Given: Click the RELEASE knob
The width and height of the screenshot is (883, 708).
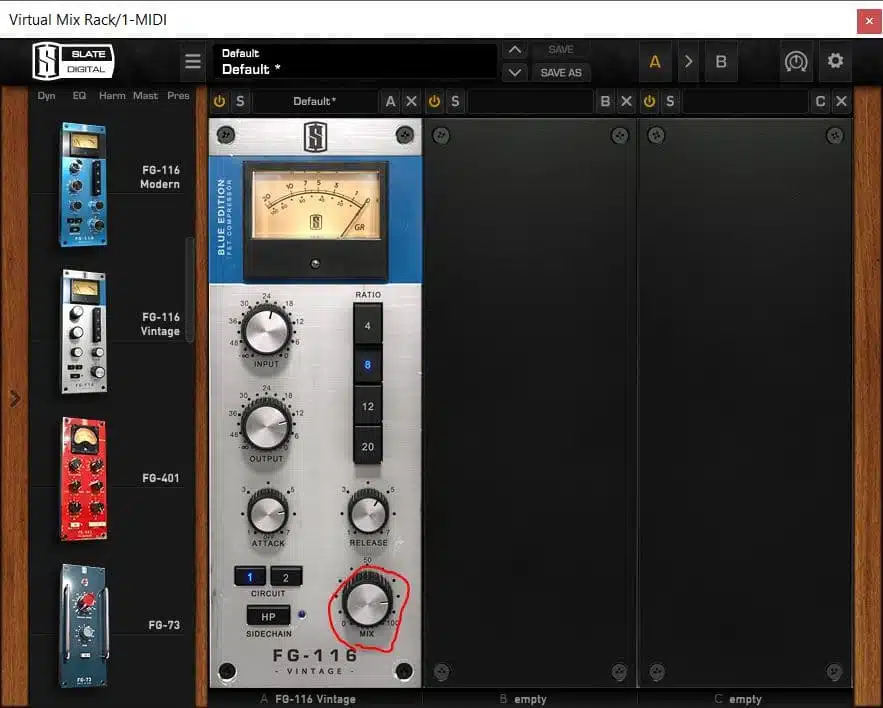Looking at the screenshot, I should pyautogui.click(x=368, y=511).
